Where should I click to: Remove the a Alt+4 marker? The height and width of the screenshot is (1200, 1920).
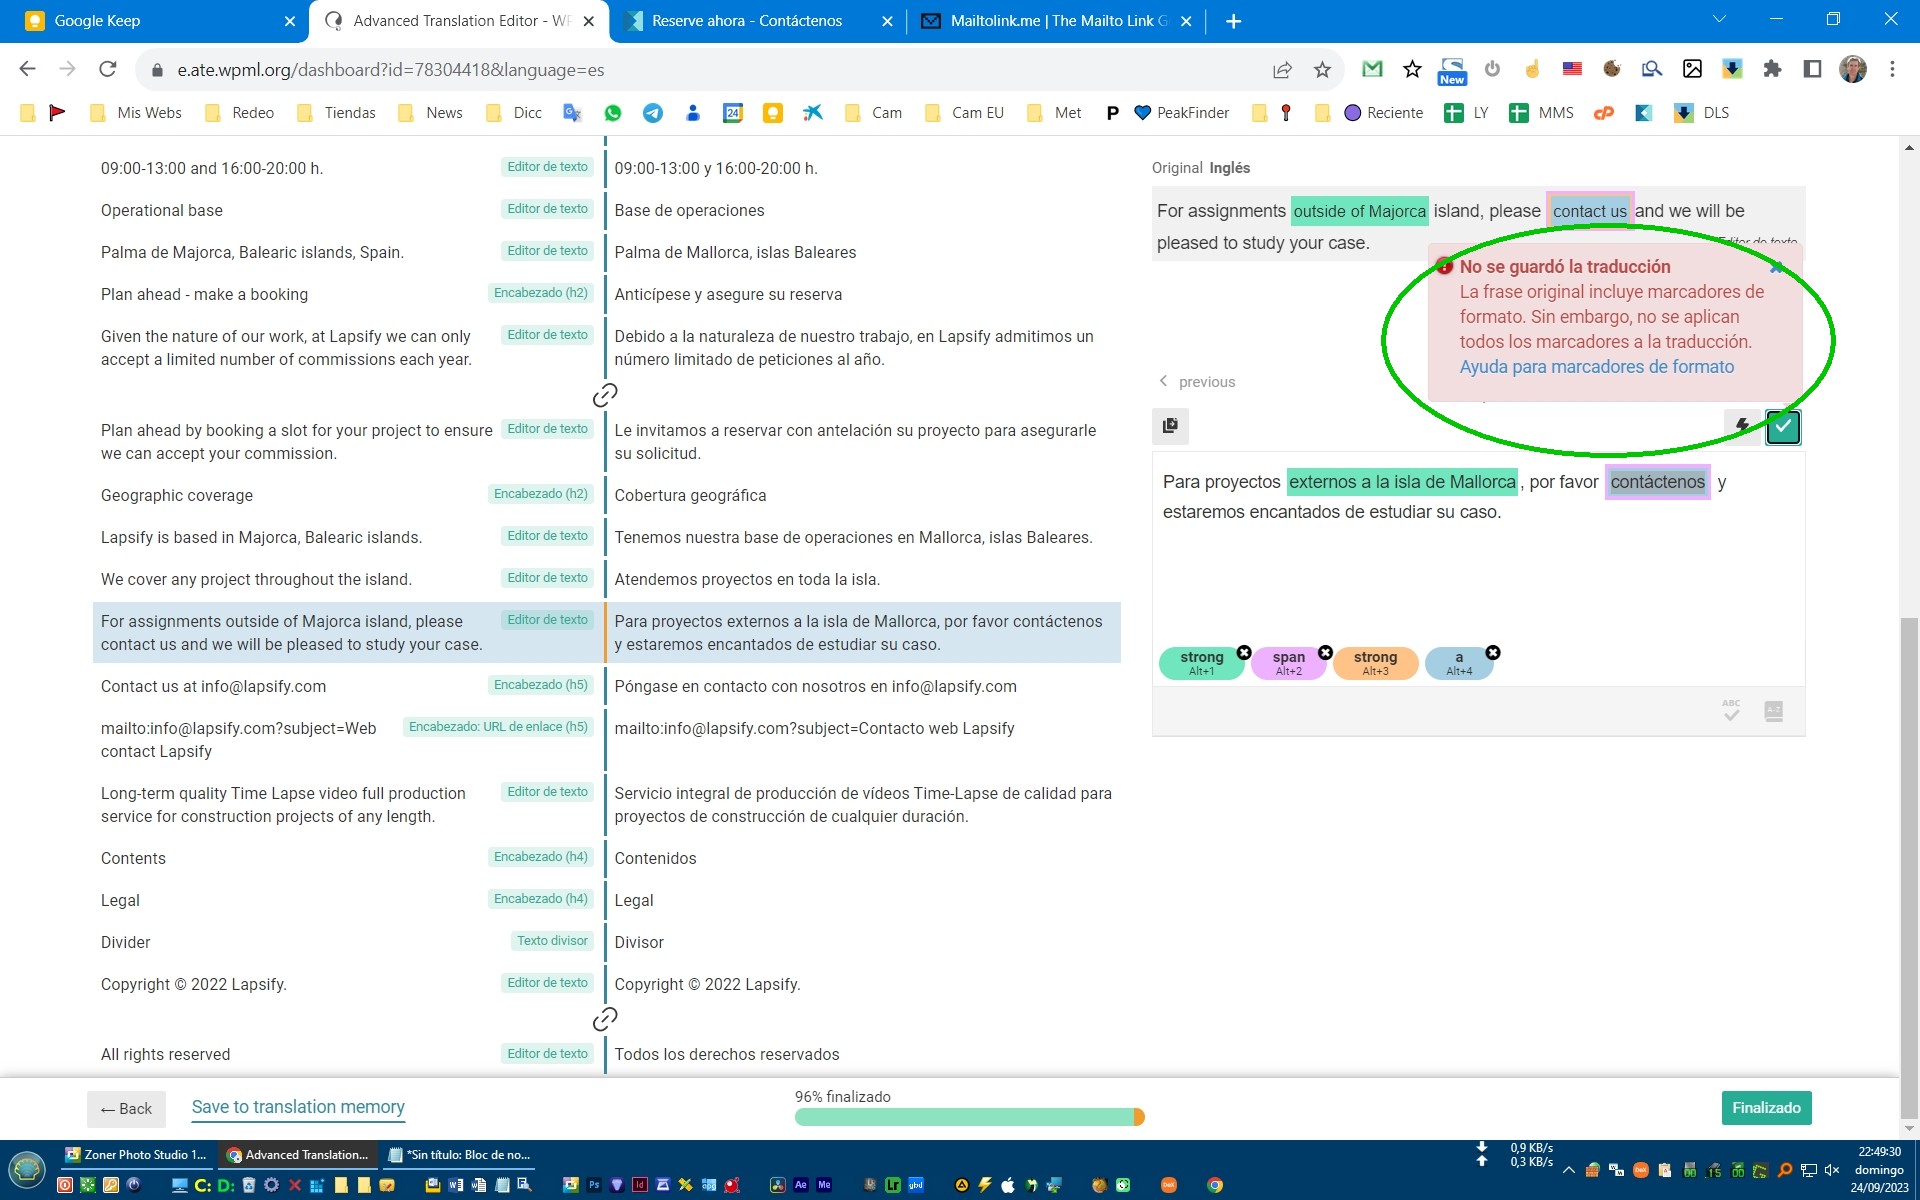pyautogui.click(x=1493, y=652)
